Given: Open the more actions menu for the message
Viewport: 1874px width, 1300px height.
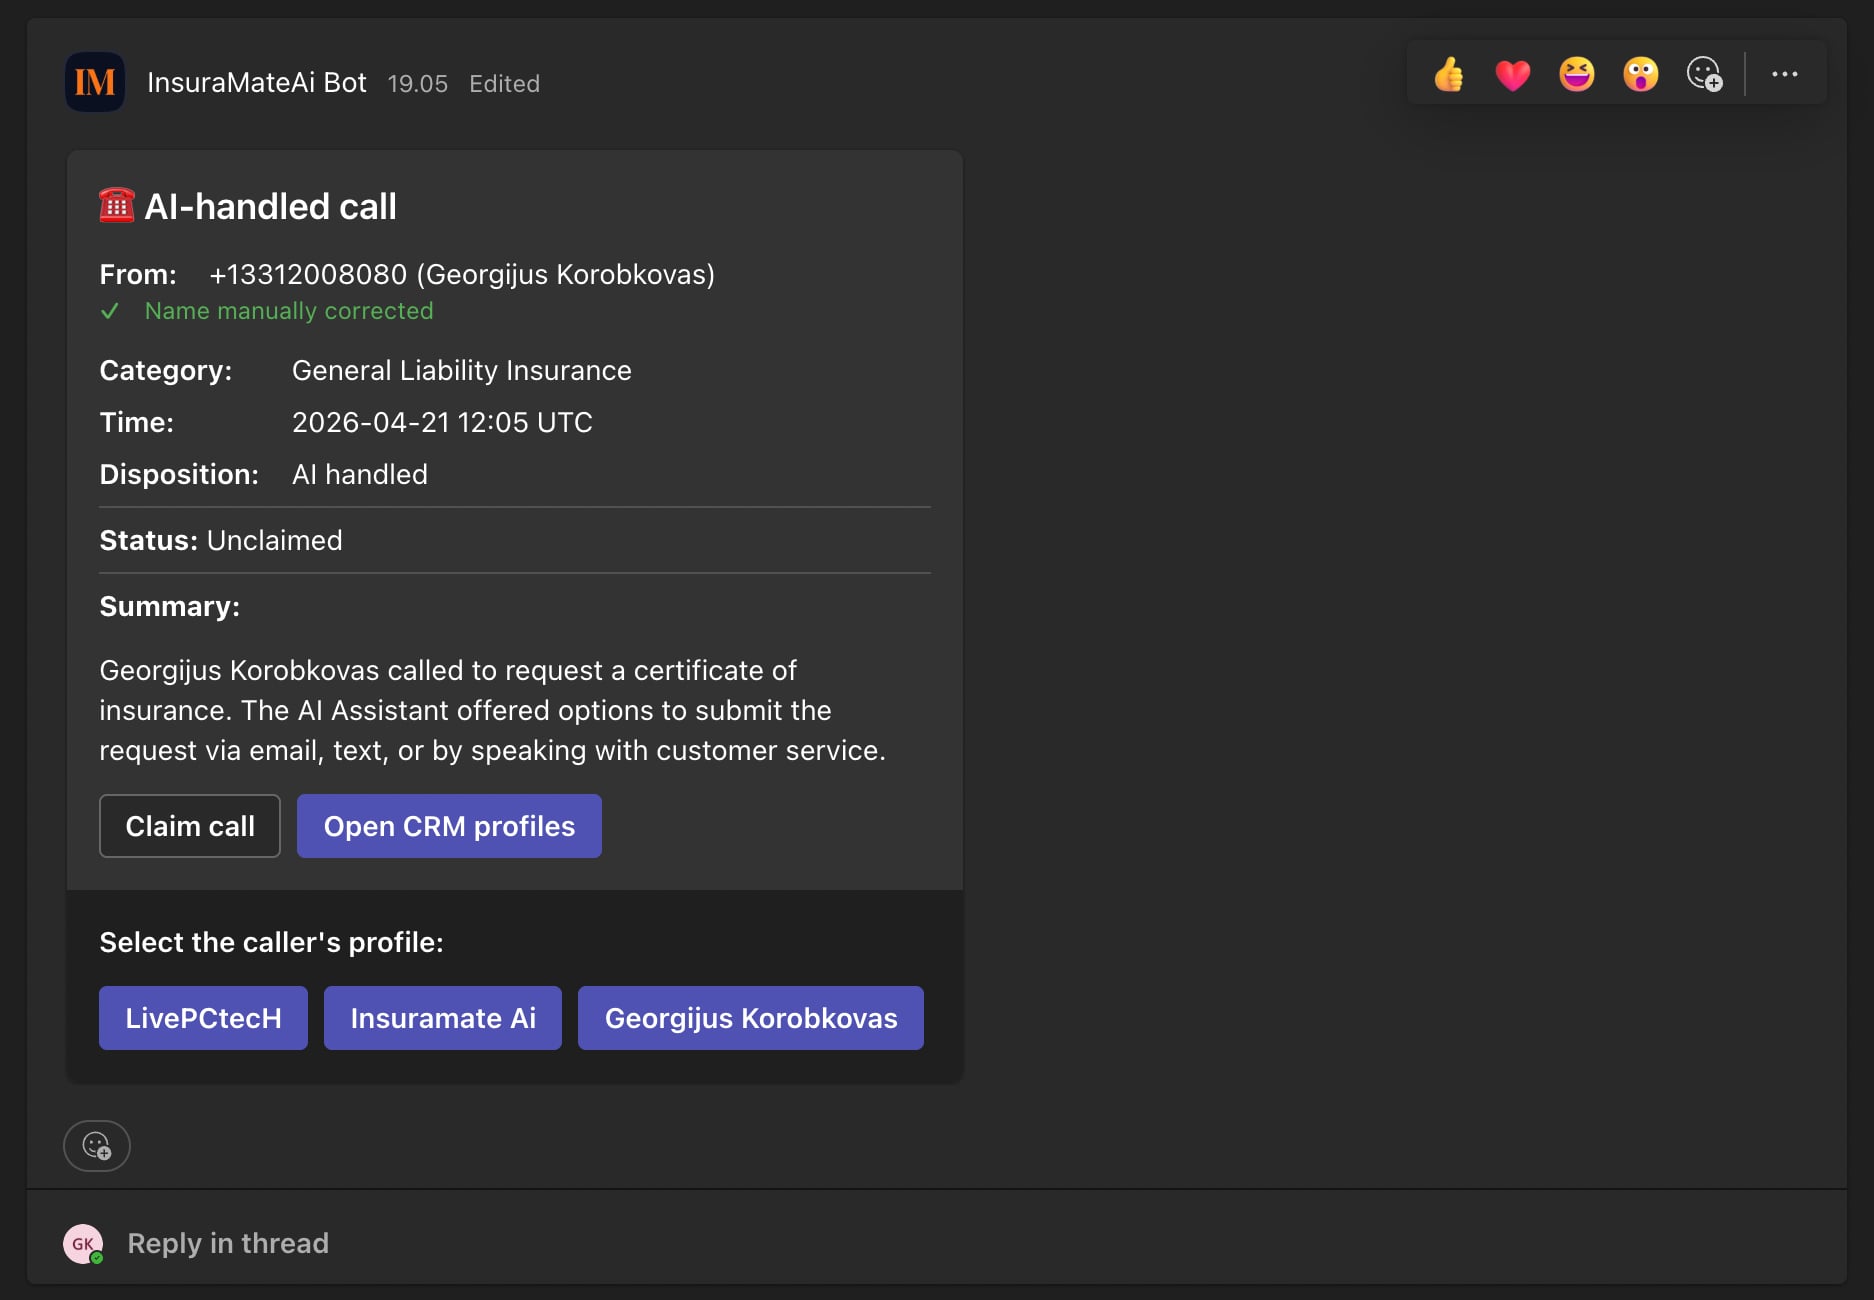Looking at the screenshot, I should coord(1786,73).
